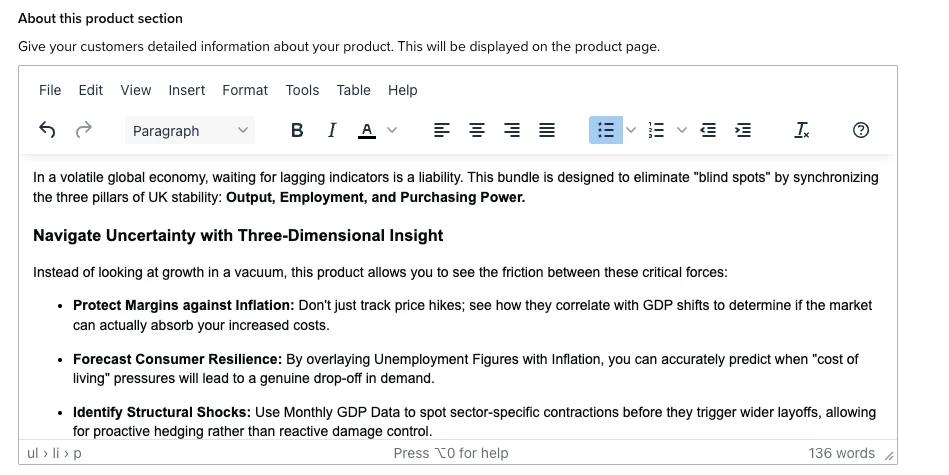Toggle bold formatting
The height and width of the screenshot is (475, 949).
(297, 130)
